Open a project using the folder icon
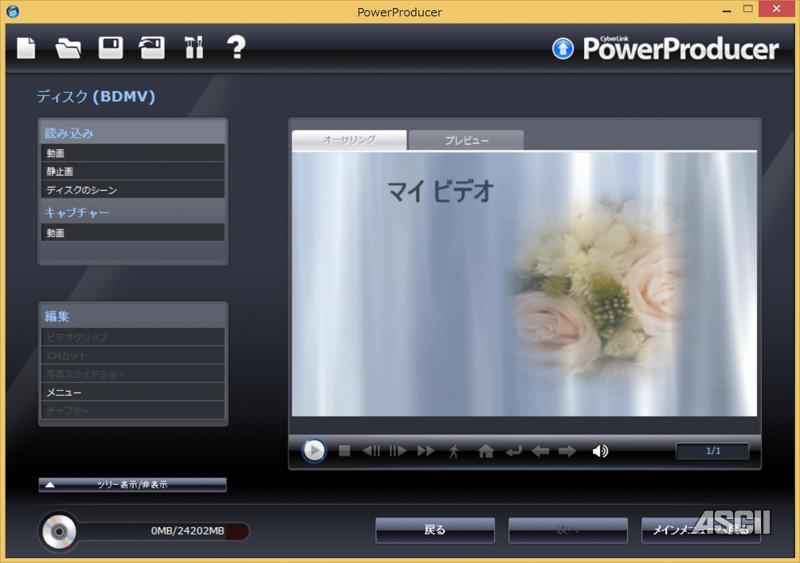 (x=68, y=48)
